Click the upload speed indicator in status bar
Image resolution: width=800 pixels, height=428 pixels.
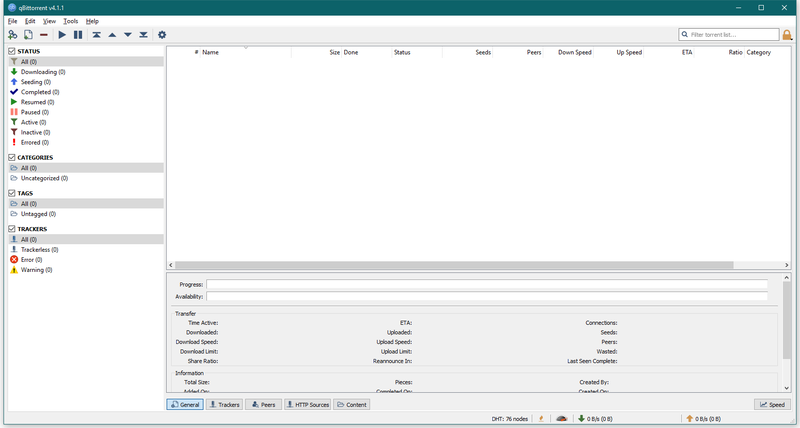703,419
